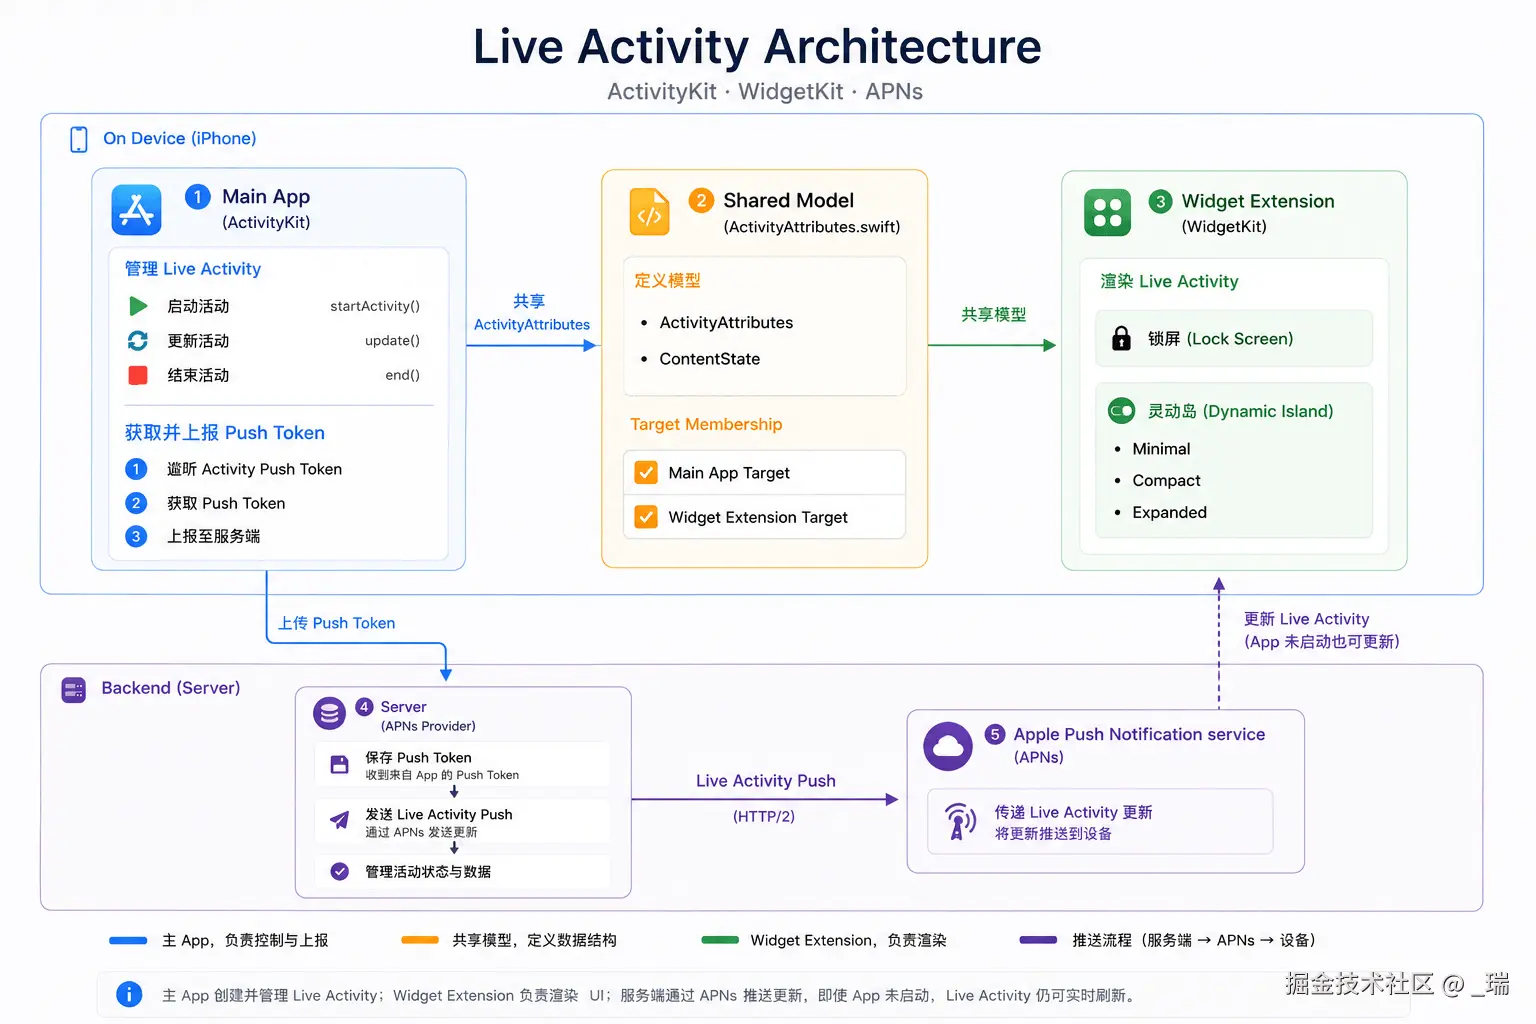Click the "定义模型" heading
This screenshot has width=1536, height=1024.
(x=667, y=281)
